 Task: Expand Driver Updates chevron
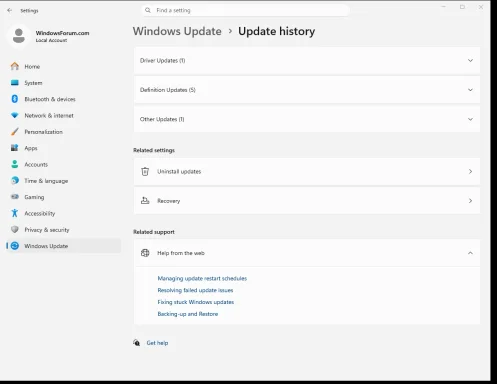pyautogui.click(x=470, y=61)
